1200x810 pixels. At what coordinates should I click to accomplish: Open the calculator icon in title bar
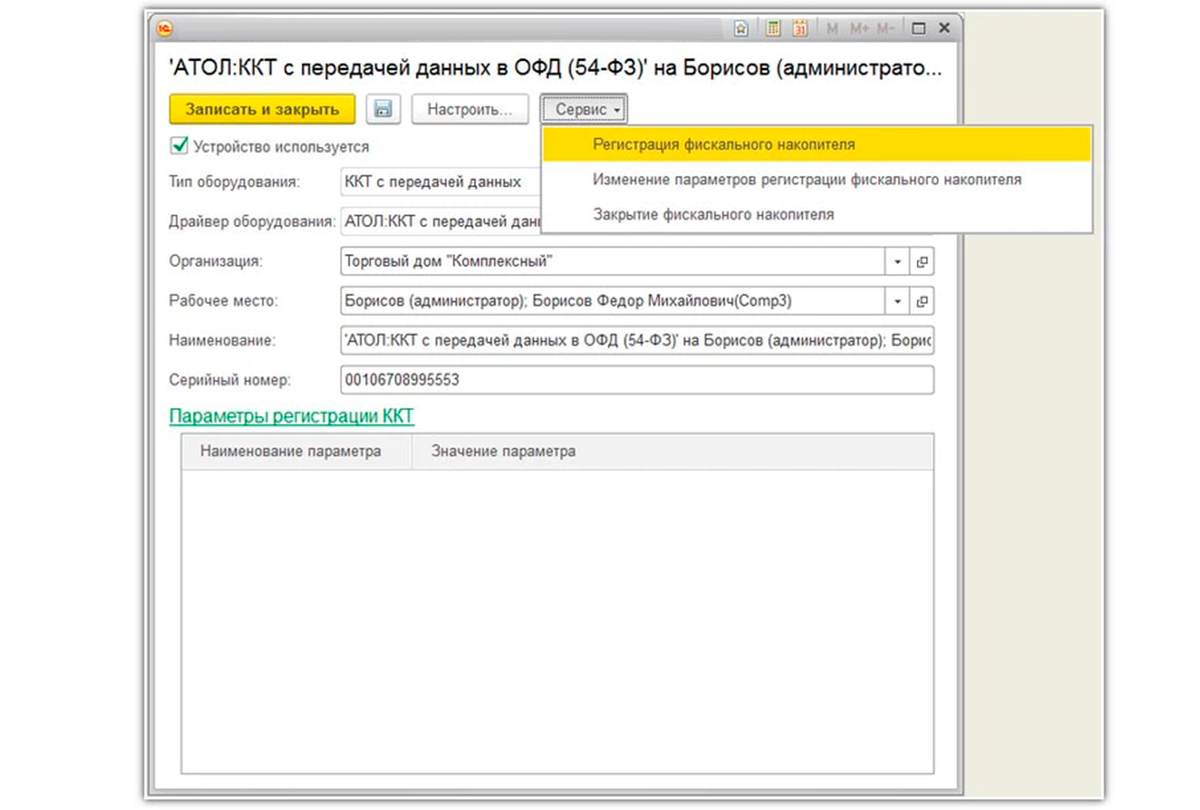(x=773, y=29)
